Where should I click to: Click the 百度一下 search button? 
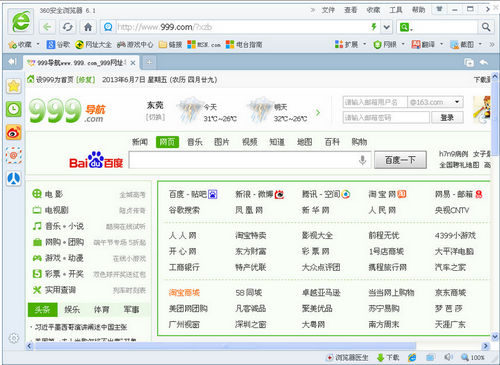tap(400, 160)
